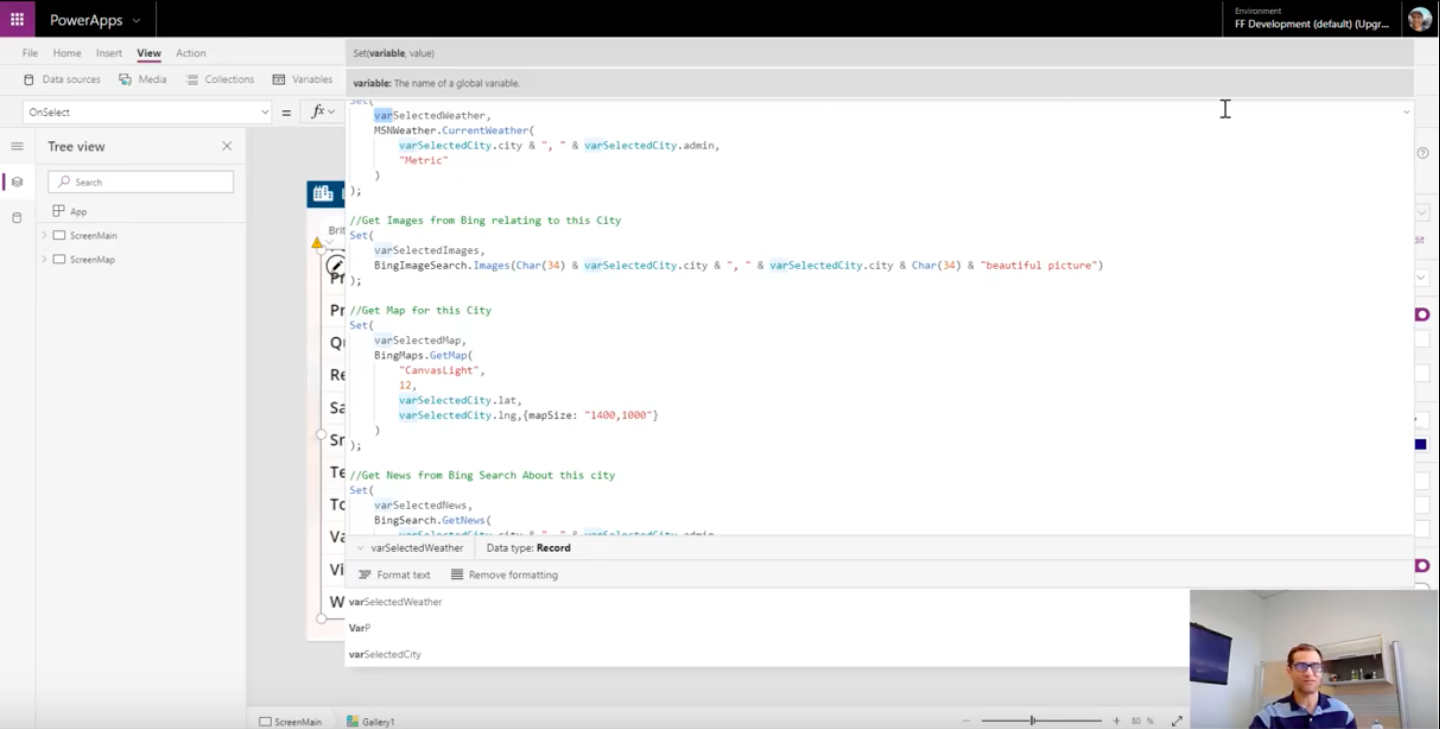
Task: Open the Variables viewer
Action: click(302, 79)
